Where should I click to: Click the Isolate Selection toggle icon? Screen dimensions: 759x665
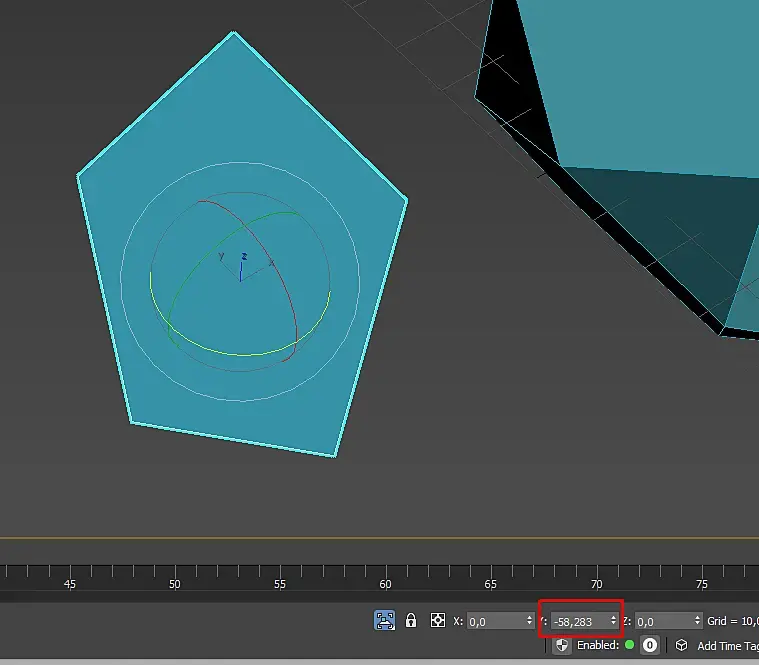point(384,621)
